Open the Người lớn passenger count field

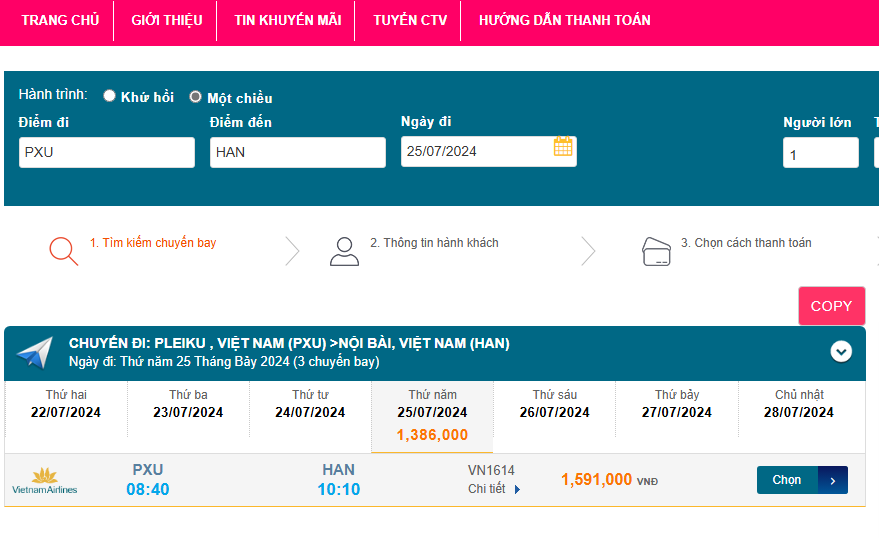pos(820,153)
